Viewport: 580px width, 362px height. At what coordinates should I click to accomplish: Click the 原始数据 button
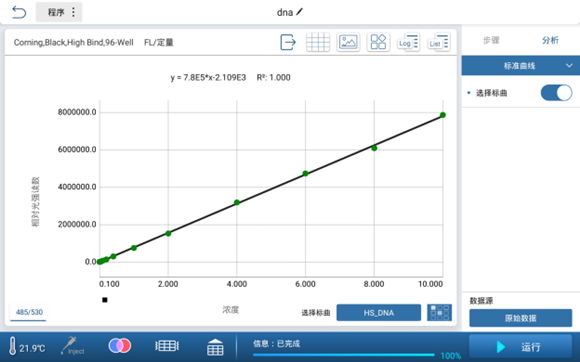(520, 318)
